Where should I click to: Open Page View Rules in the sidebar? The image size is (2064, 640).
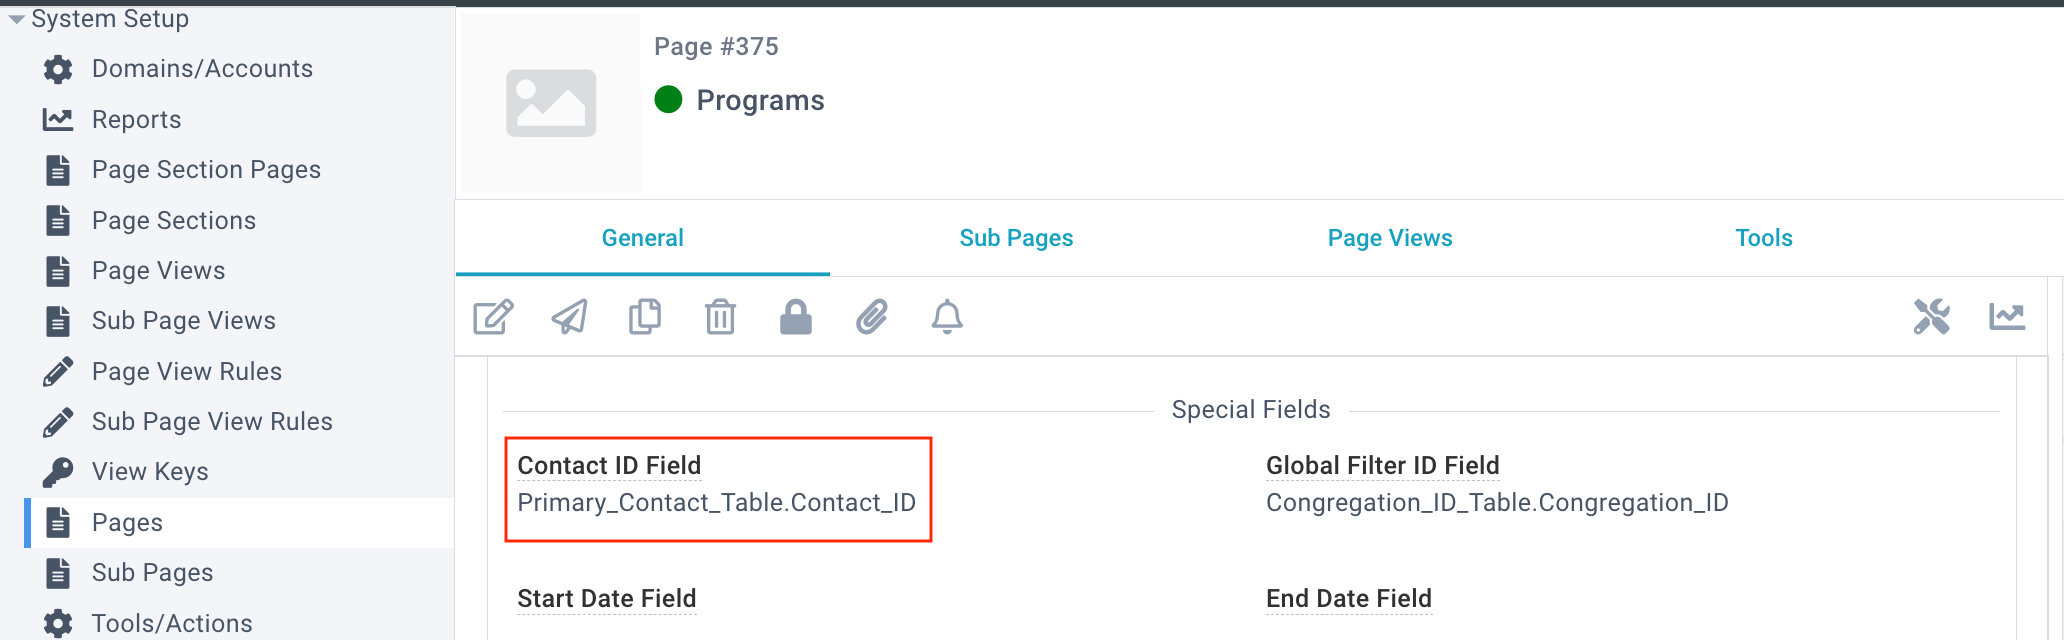coord(187,371)
